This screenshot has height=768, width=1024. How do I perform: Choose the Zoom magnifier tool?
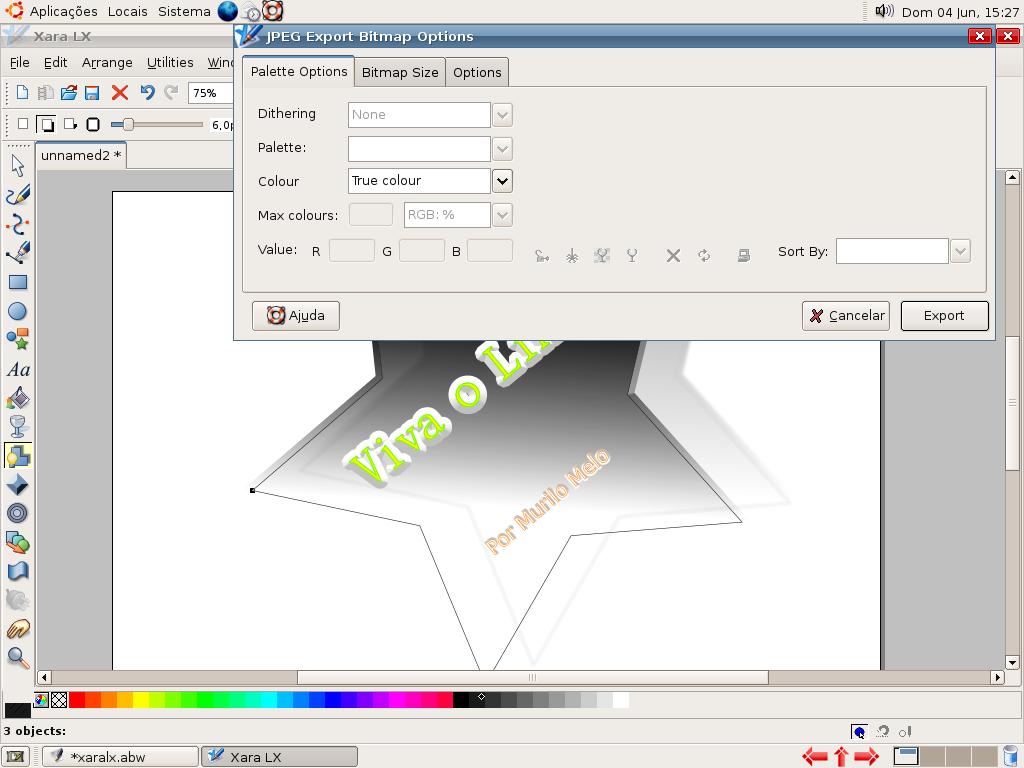tap(18, 657)
